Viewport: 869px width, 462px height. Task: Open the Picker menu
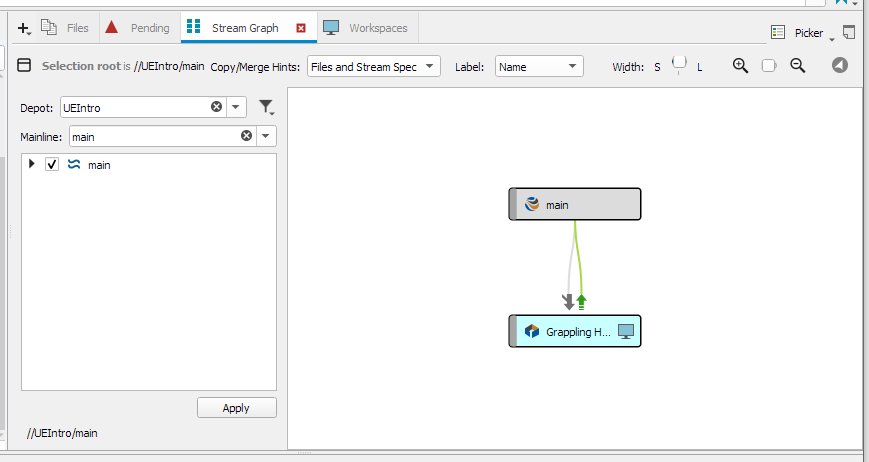[802, 33]
